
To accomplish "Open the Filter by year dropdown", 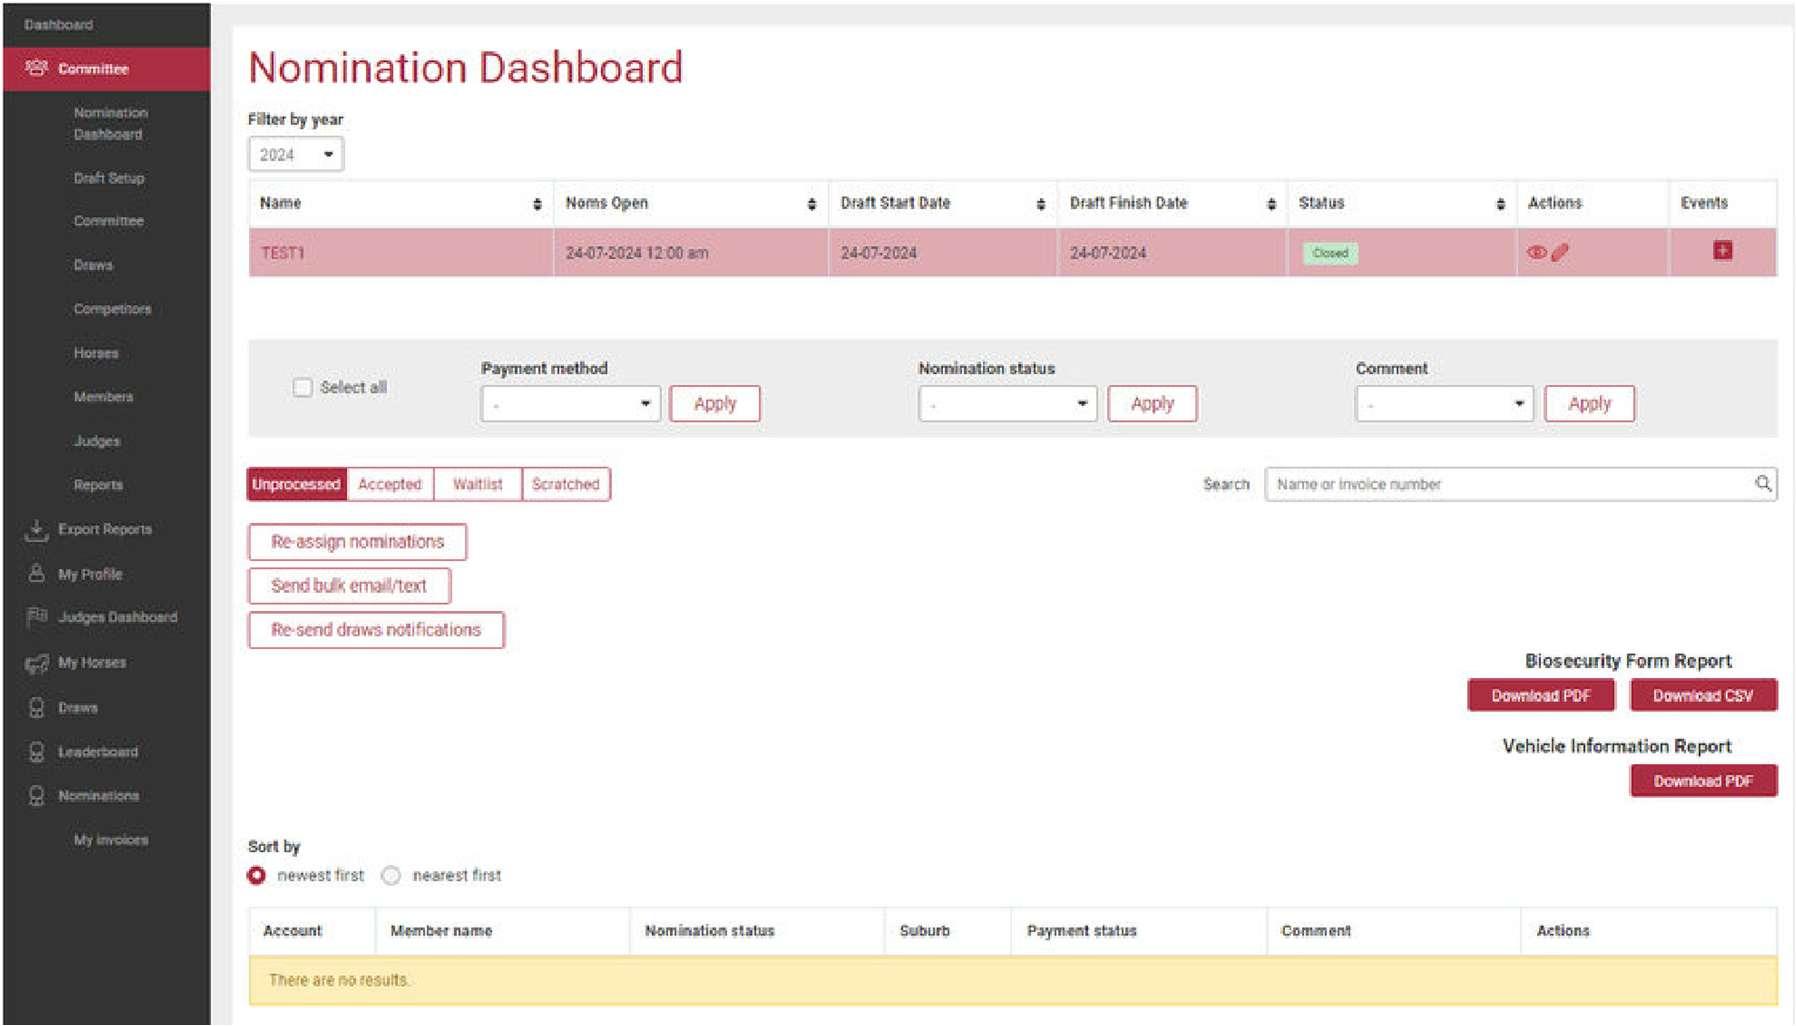I will pyautogui.click(x=296, y=155).
